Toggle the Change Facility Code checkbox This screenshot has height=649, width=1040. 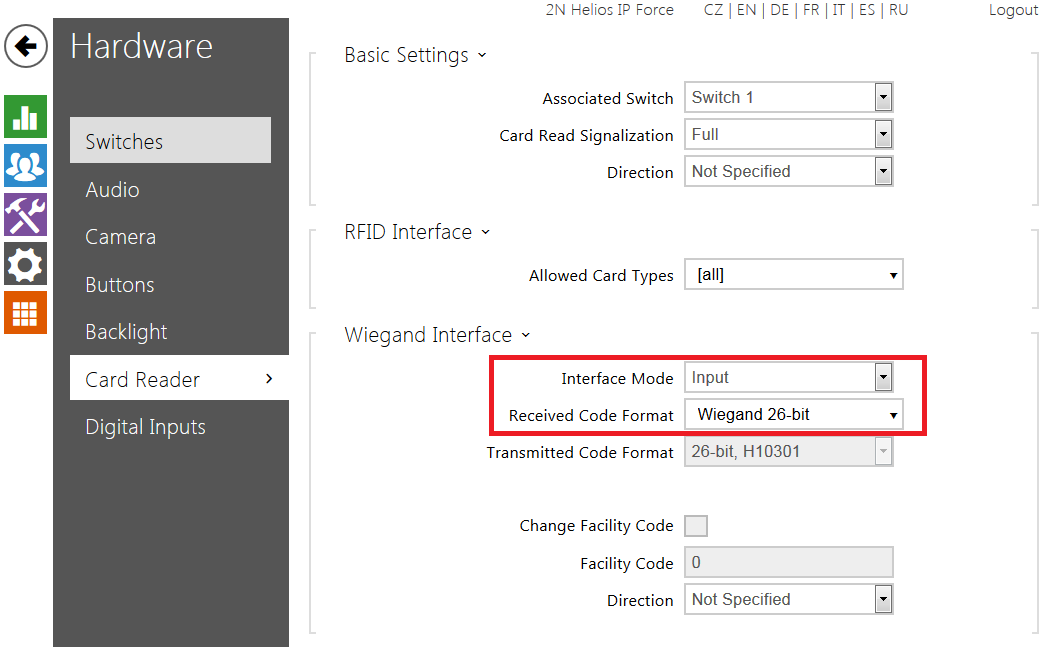(696, 526)
